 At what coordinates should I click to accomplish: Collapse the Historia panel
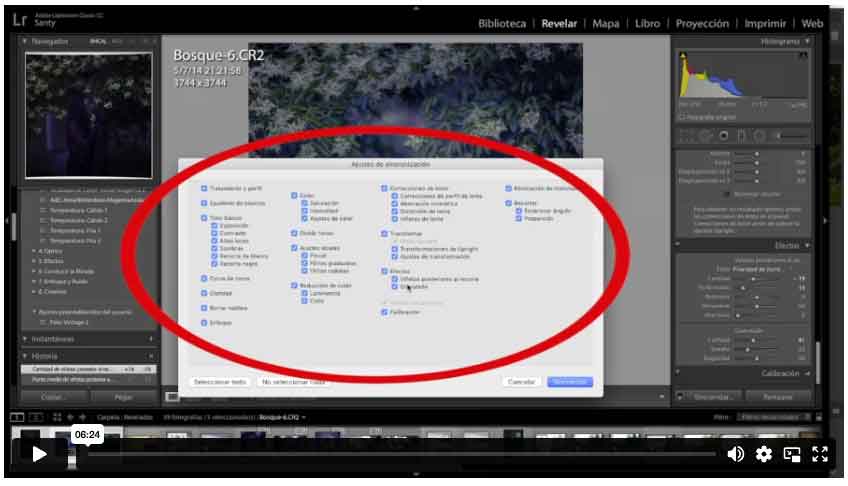click(x=24, y=356)
